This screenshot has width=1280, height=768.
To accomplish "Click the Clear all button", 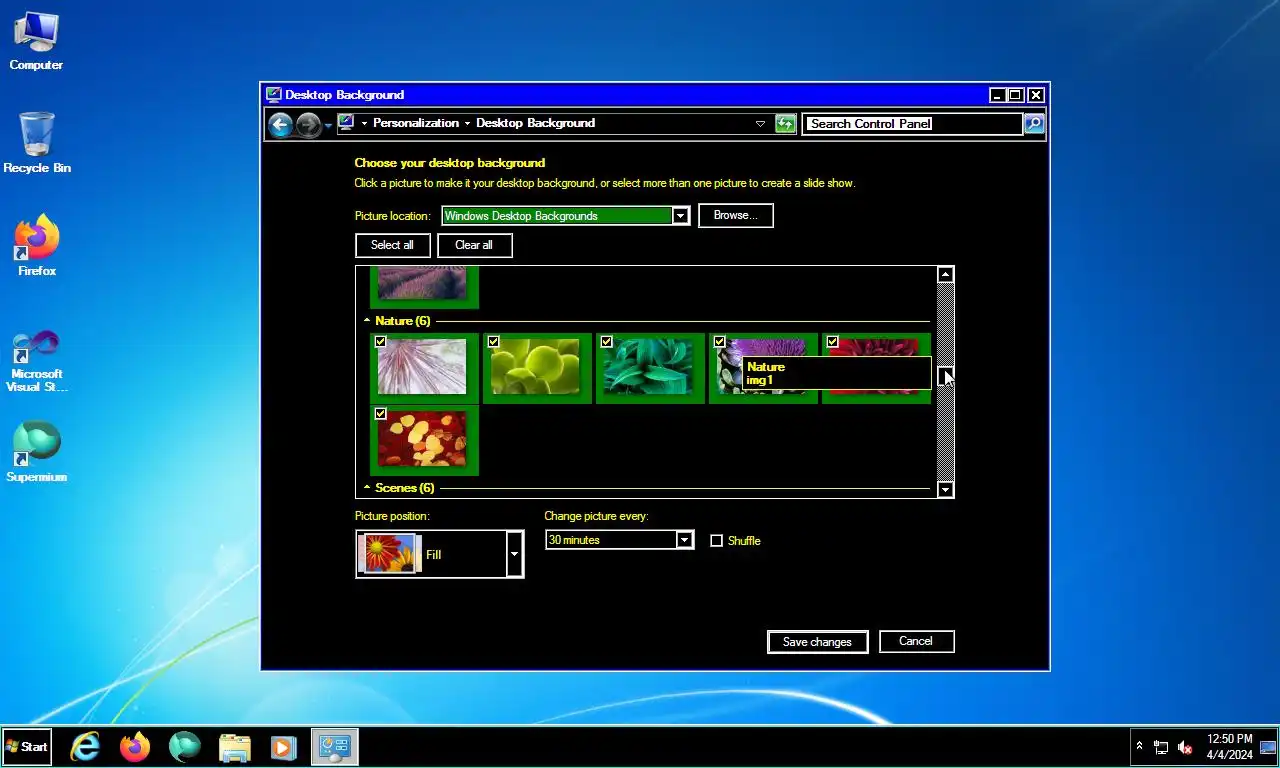I will (474, 245).
